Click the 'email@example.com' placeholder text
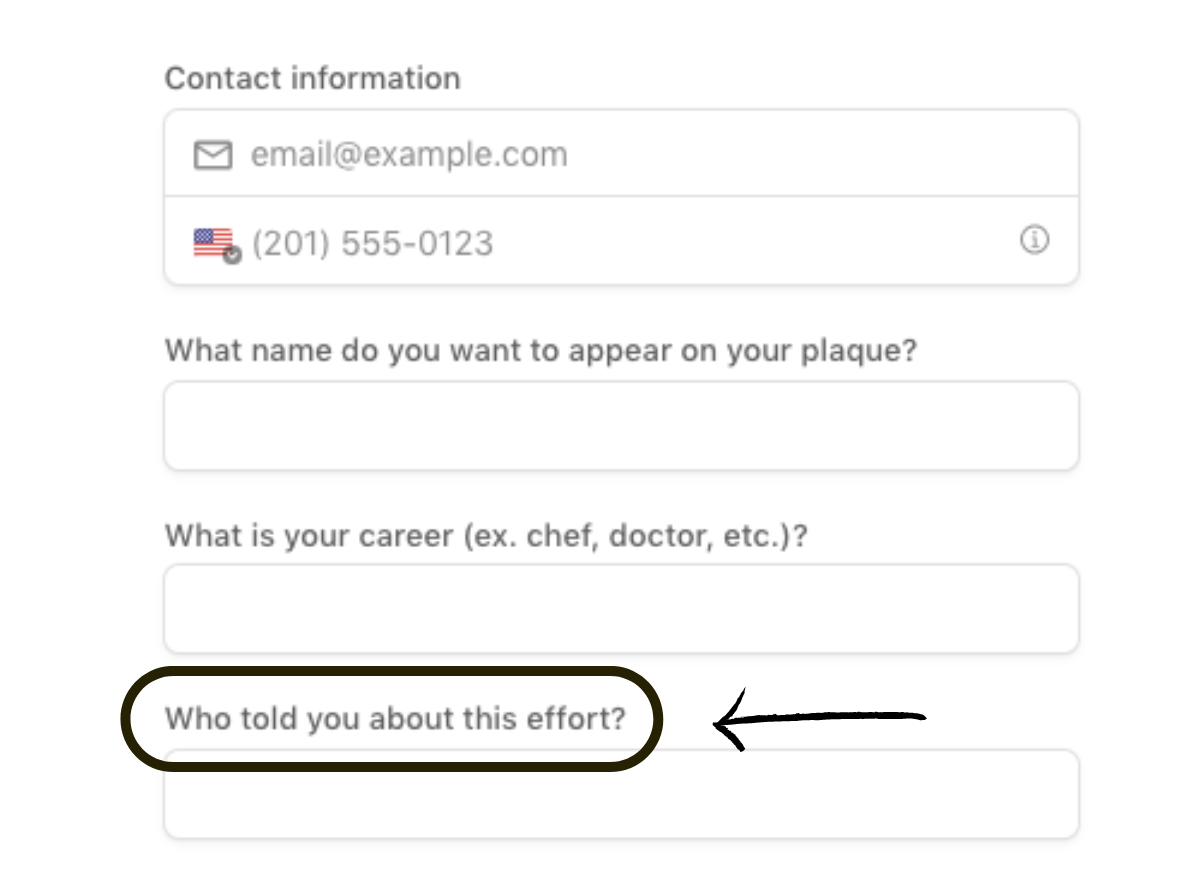1200x888 pixels. click(x=409, y=155)
